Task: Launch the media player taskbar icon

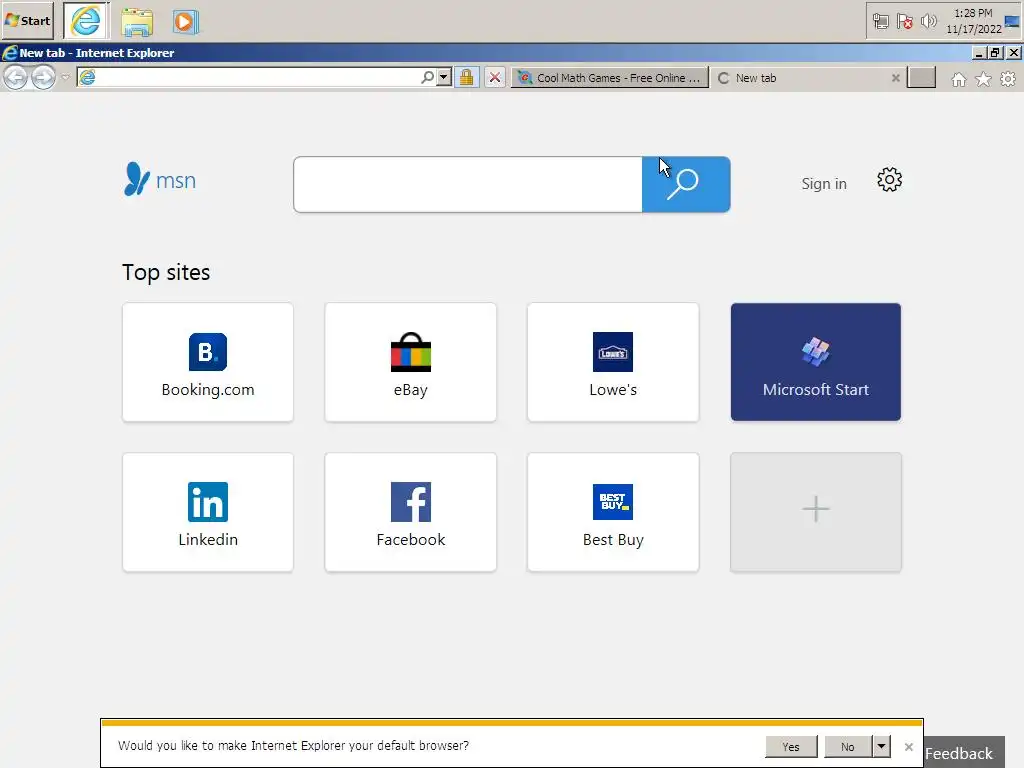Action: coord(185,22)
